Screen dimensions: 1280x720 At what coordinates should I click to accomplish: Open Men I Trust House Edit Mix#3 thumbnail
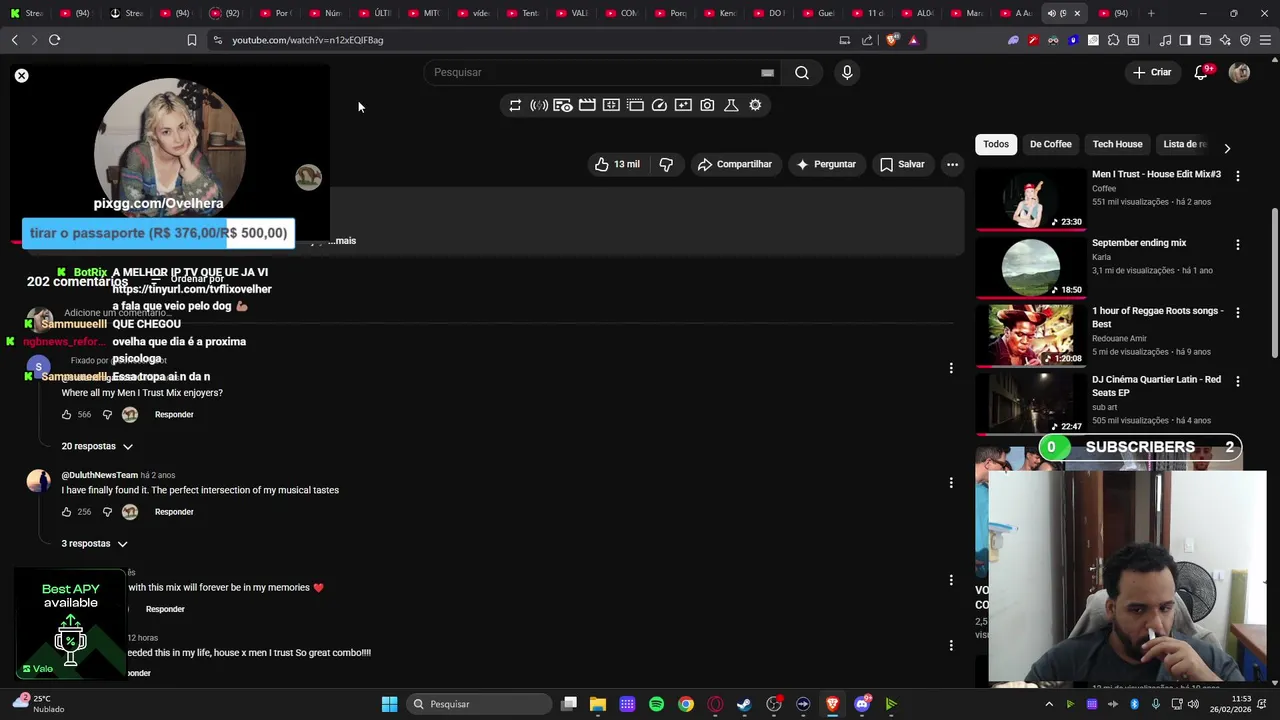coord(1031,198)
